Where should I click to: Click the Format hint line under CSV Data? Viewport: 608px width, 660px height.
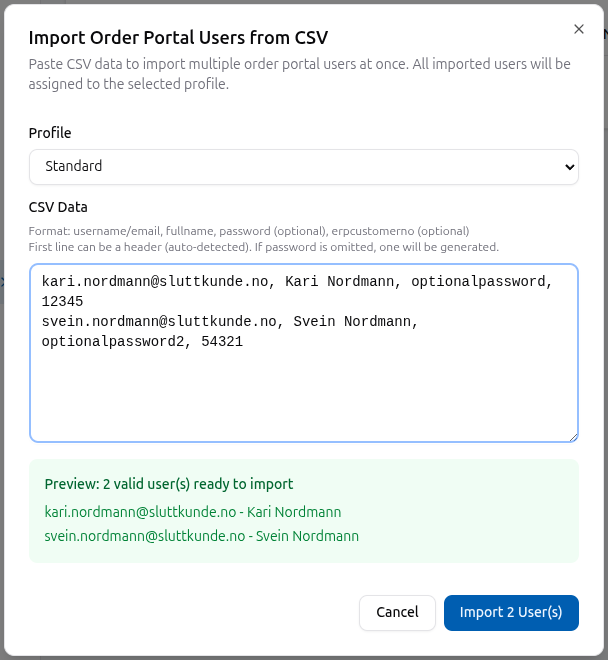(248, 231)
